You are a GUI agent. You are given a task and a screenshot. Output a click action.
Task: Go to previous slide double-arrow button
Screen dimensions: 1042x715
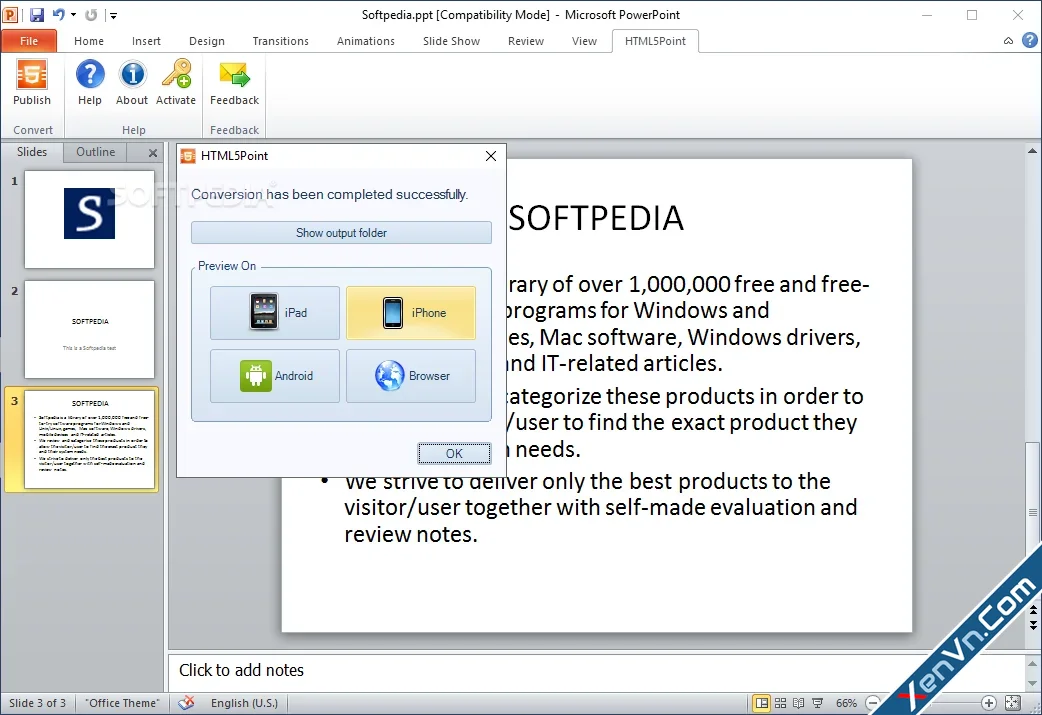coord(1033,609)
